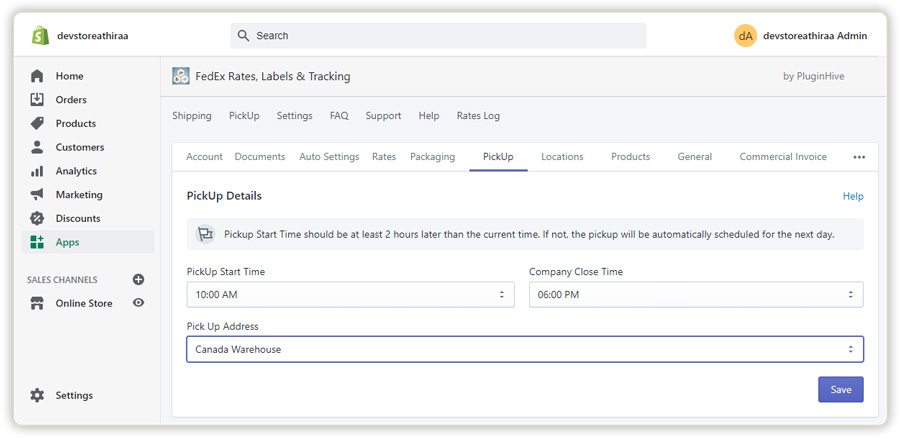Click the PickUp Details heading
The height and width of the screenshot is (438, 900).
tap(224, 196)
